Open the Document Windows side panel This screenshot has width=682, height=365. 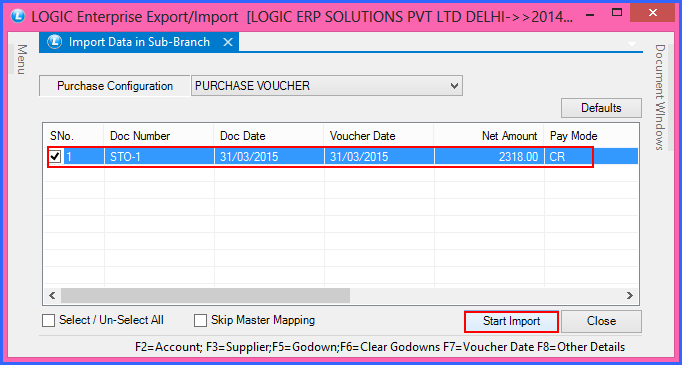pyautogui.click(x=660, y=97)
